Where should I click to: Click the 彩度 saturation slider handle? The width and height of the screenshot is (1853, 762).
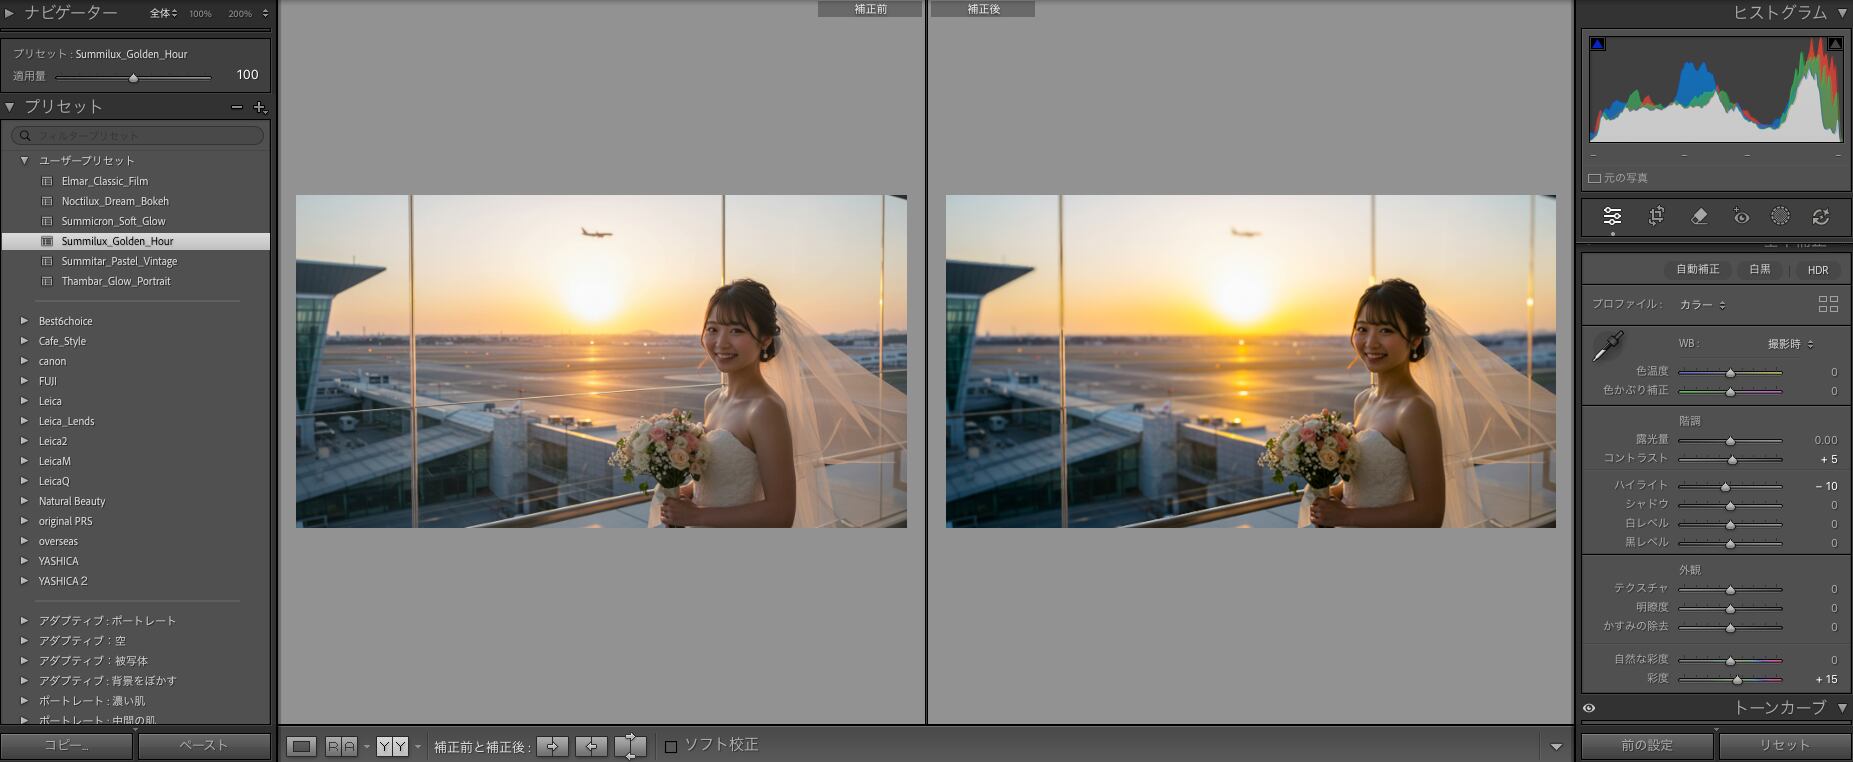pyautogui.click(x=1737, y=679)
